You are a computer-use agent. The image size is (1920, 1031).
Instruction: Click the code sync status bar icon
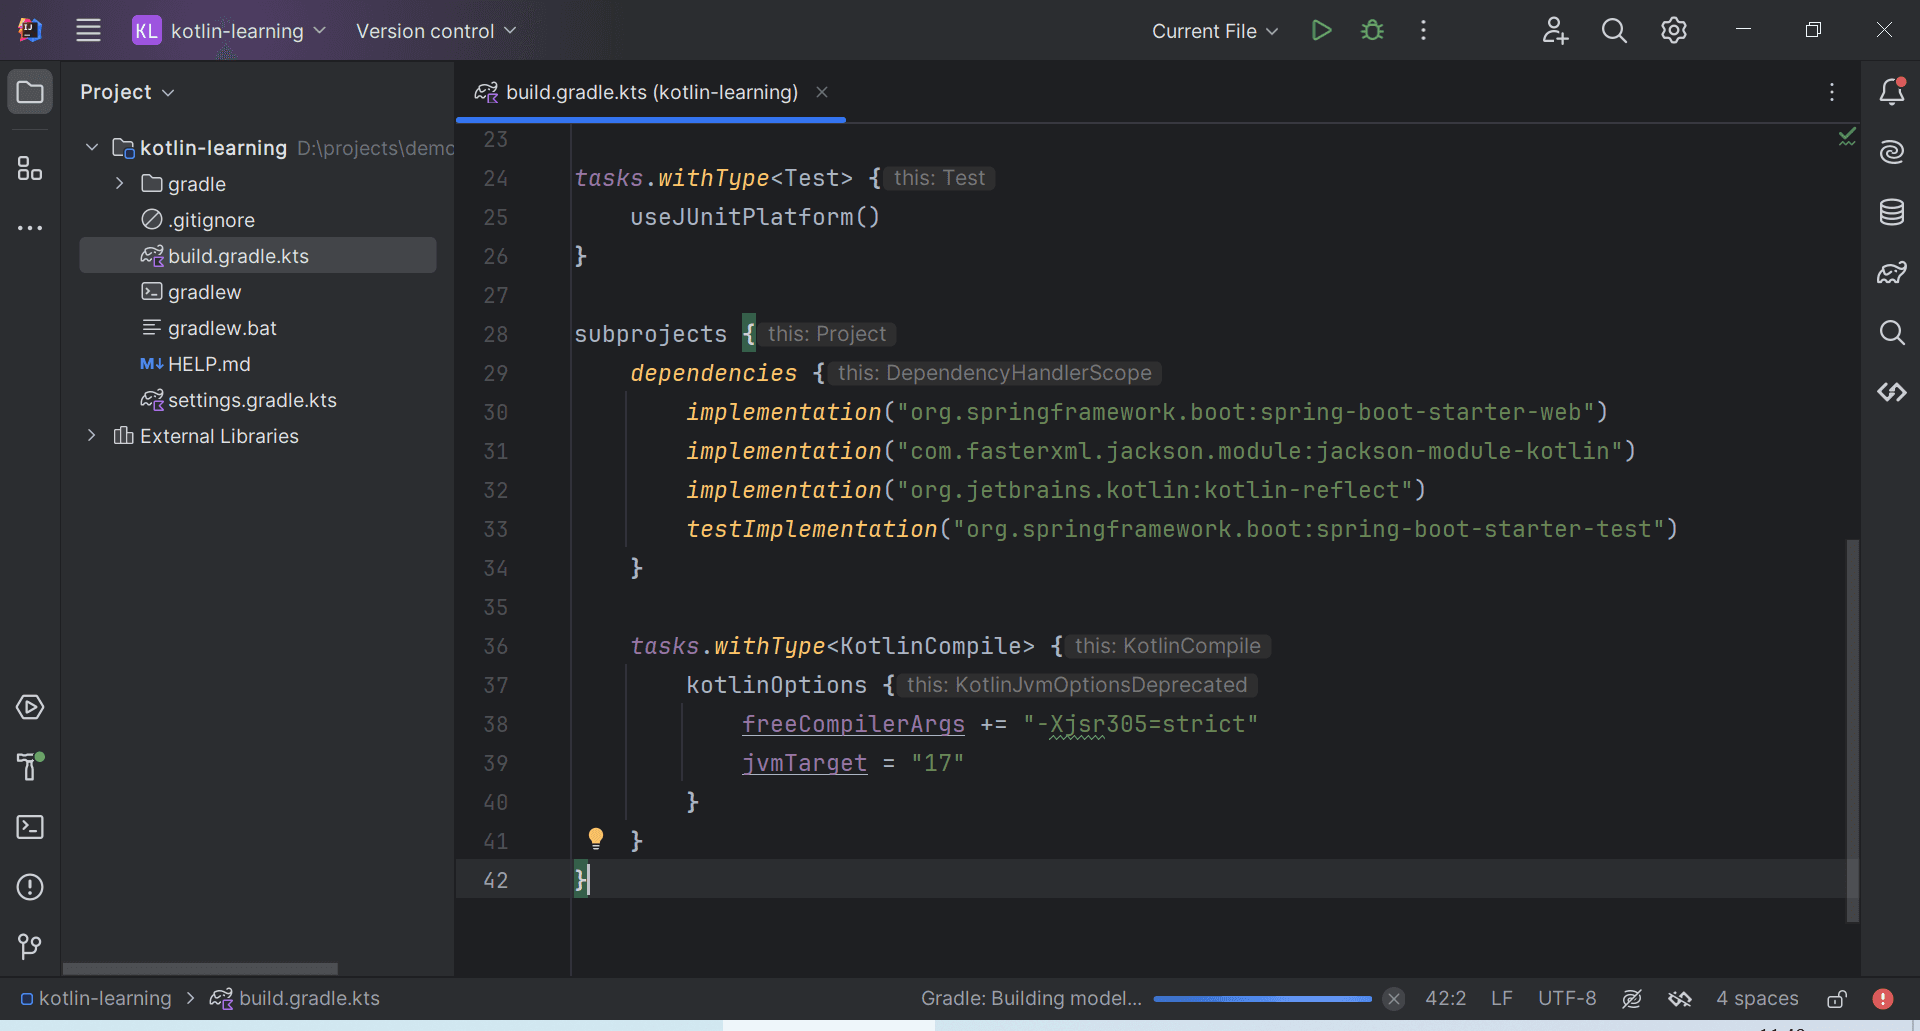(x=1680, y=998)
